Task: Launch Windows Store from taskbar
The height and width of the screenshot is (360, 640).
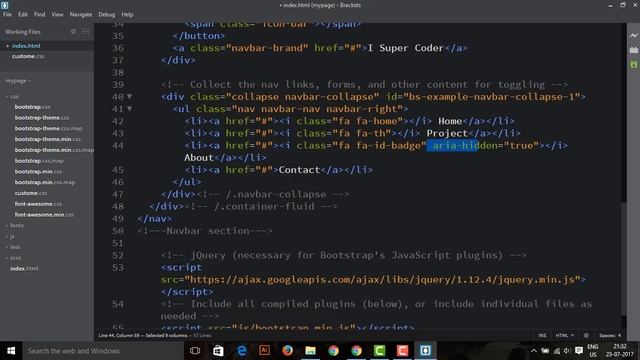Action: (x=218, y=351)
